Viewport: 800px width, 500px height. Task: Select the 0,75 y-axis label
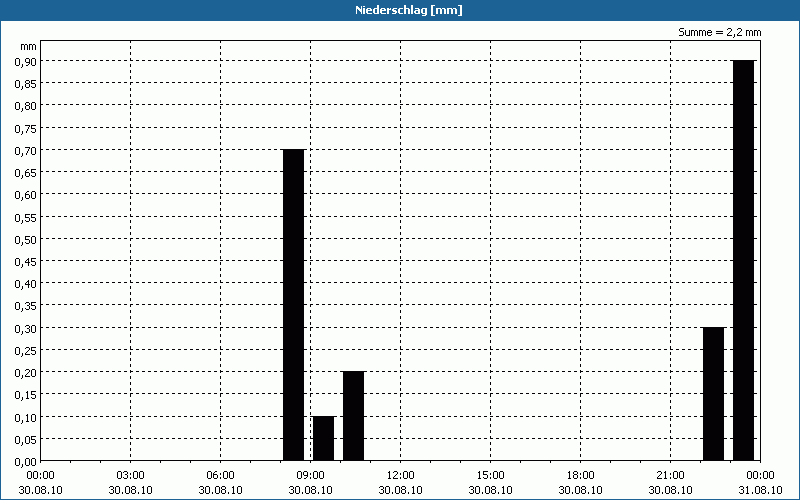click(x=26, y=128)
